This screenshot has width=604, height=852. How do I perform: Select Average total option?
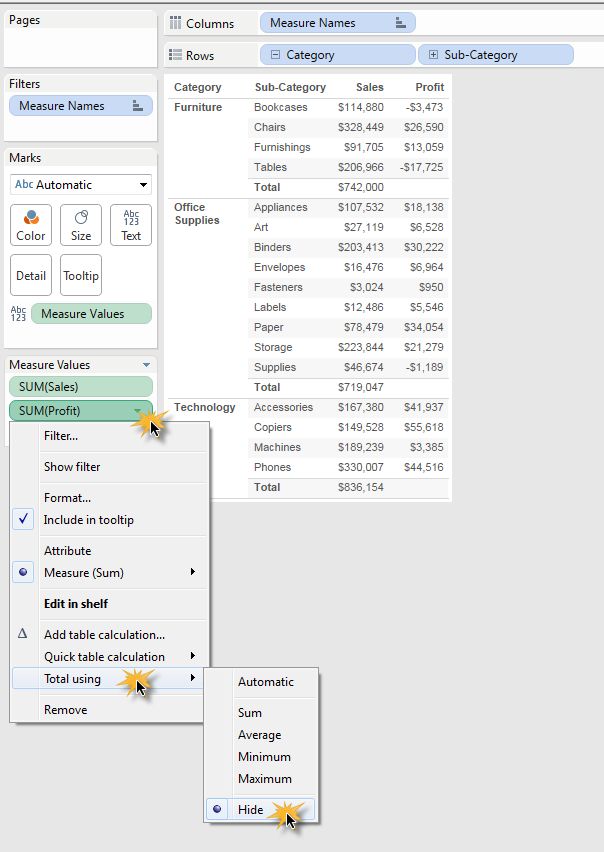pos(260,735)
